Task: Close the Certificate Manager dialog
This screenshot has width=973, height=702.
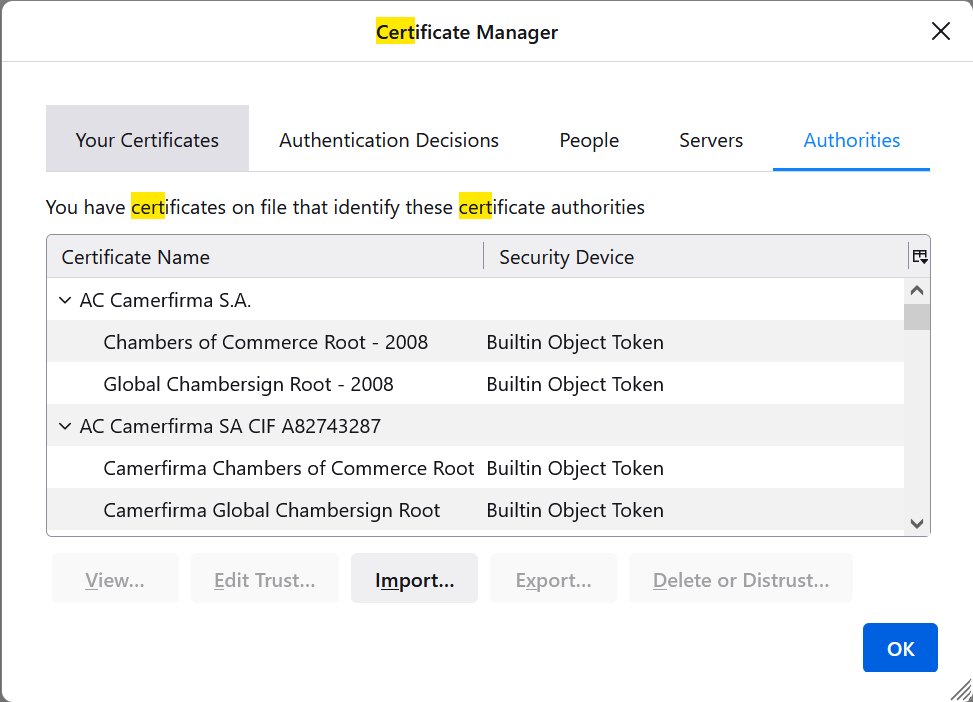Action: (941, 31)
